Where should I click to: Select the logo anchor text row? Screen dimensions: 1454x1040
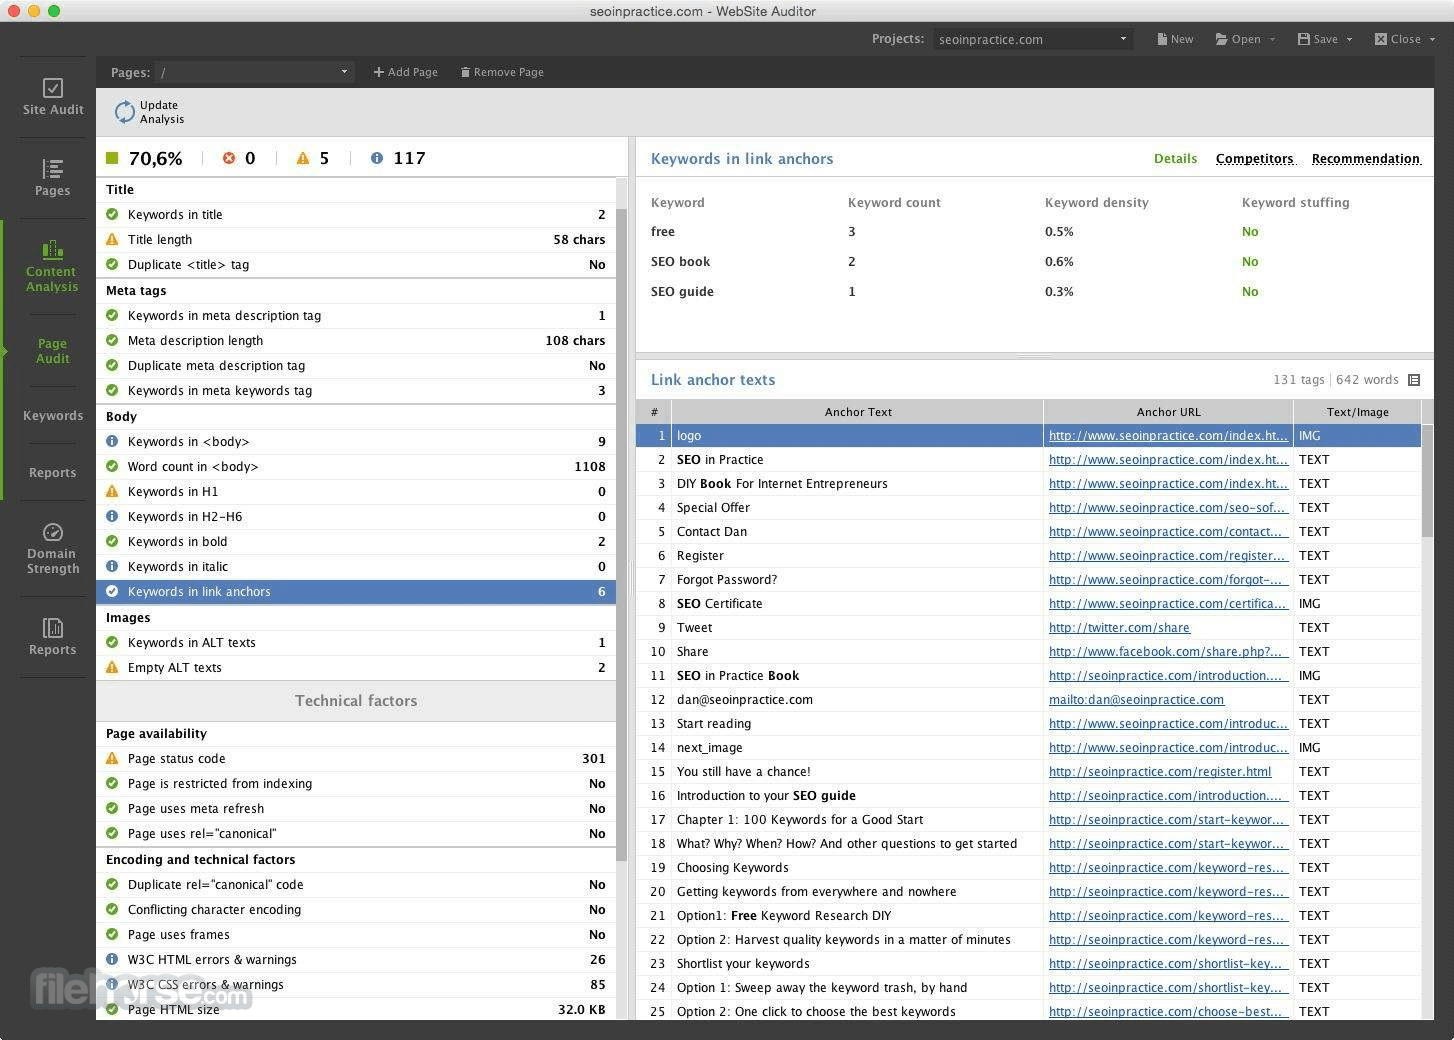pyautogui.click(x=1028, y=436)
